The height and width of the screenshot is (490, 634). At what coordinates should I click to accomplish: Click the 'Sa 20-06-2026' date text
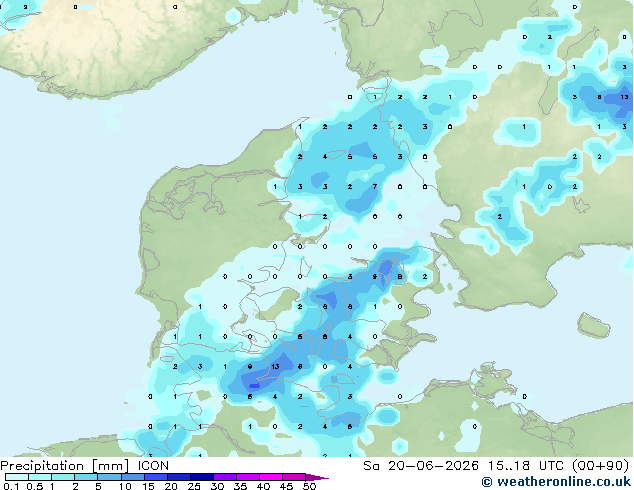click(421, 466)
